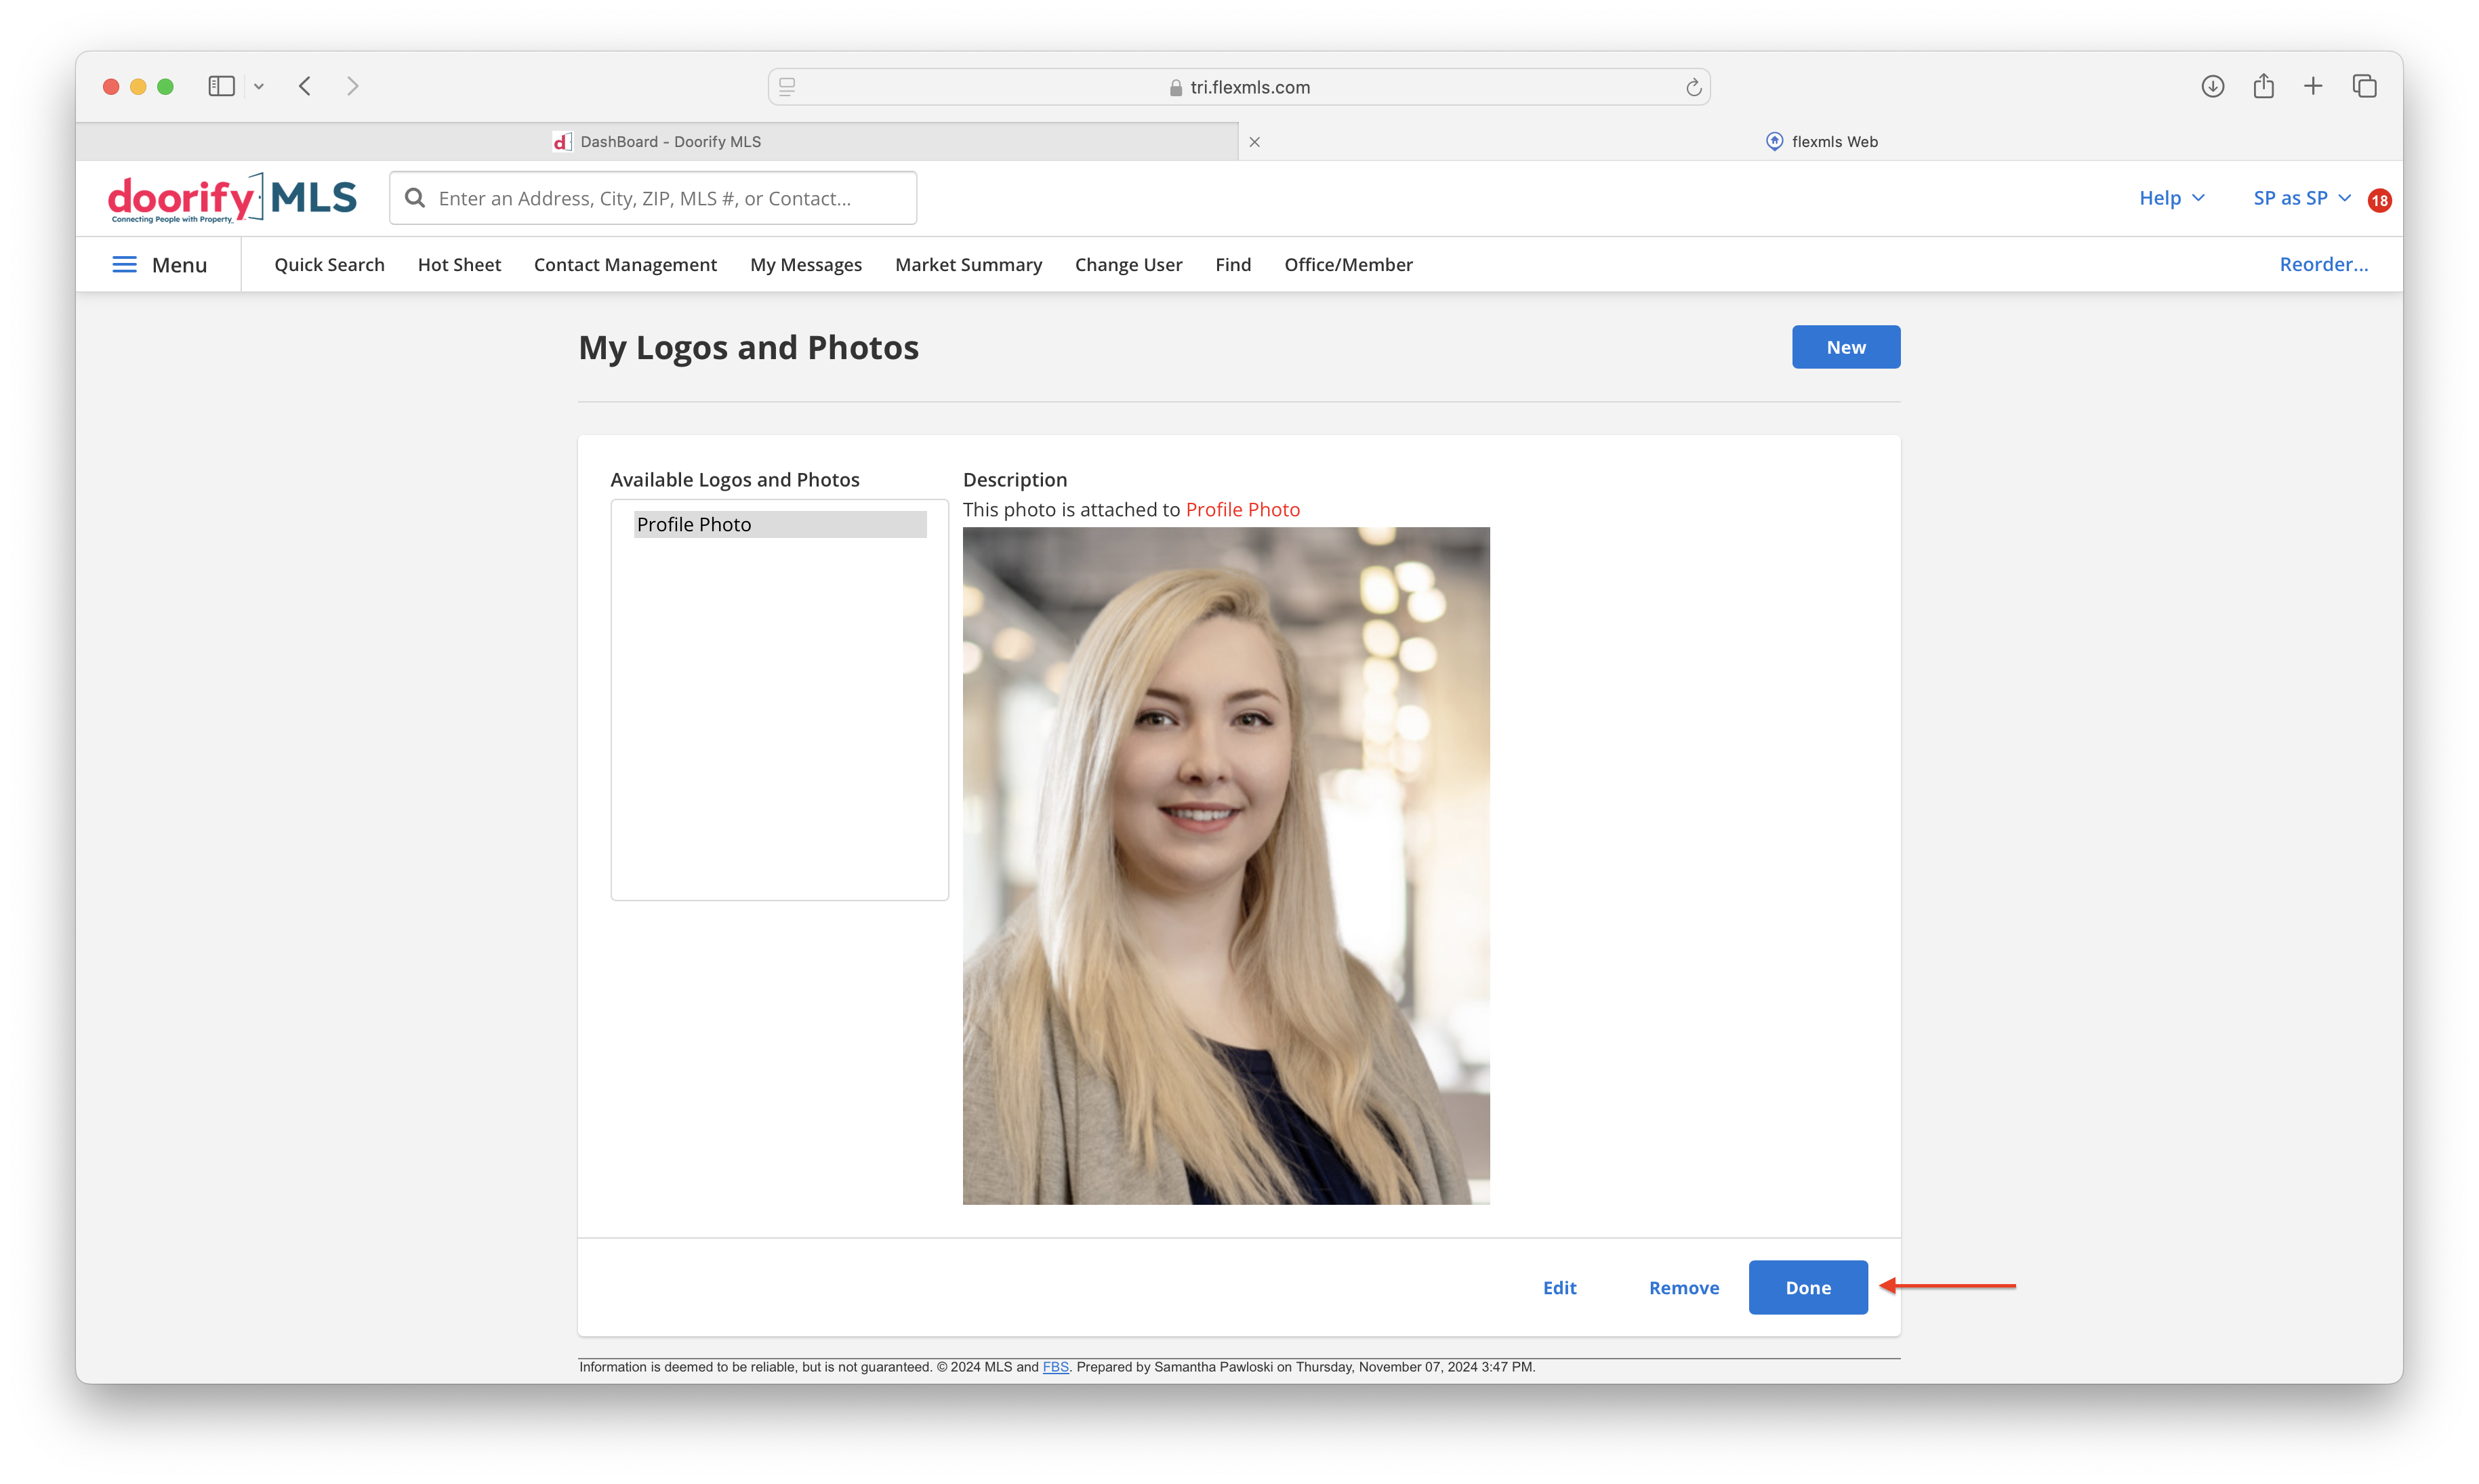Expand the sidebar options chevron
The image size is (2479, 1484).
(x=259, y=86)
